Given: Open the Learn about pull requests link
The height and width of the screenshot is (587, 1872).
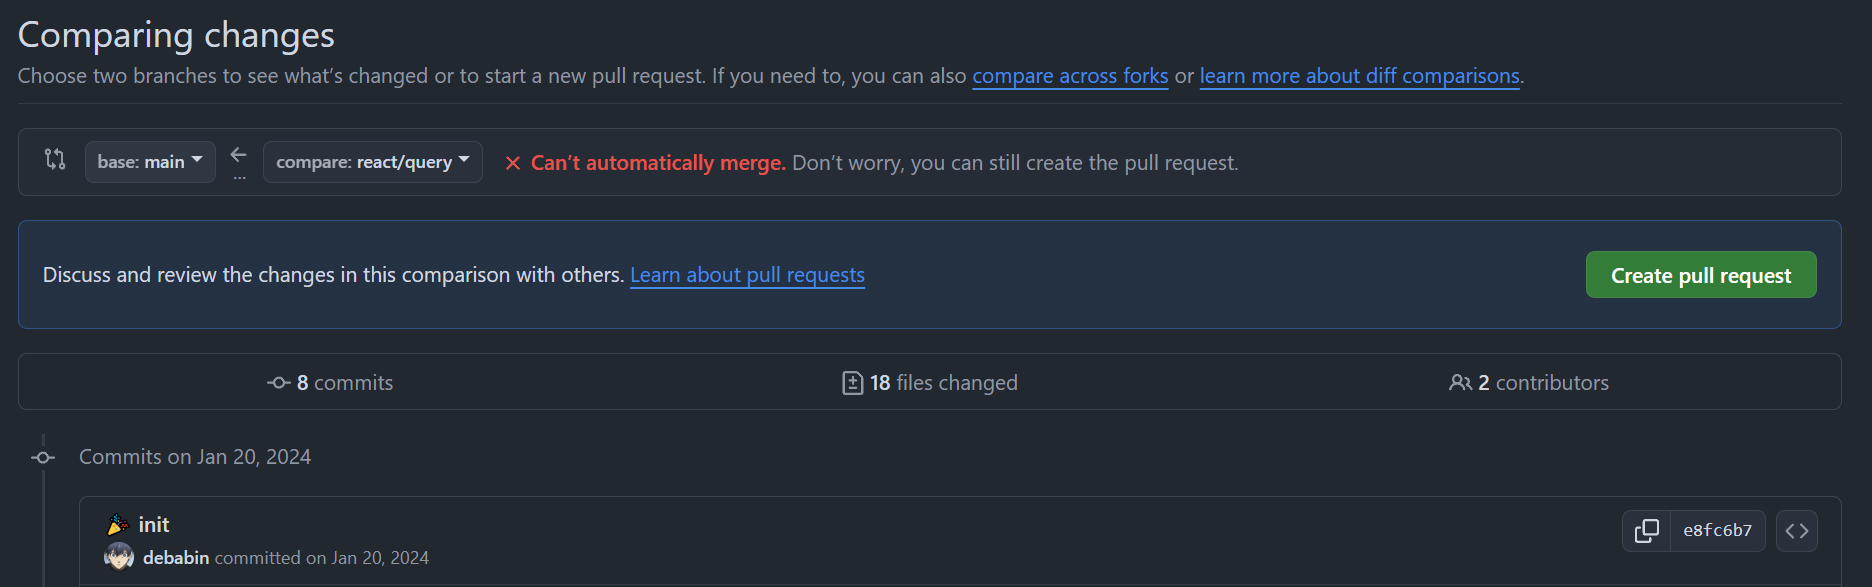Looking at the screenshot, I should coord(747,275).
